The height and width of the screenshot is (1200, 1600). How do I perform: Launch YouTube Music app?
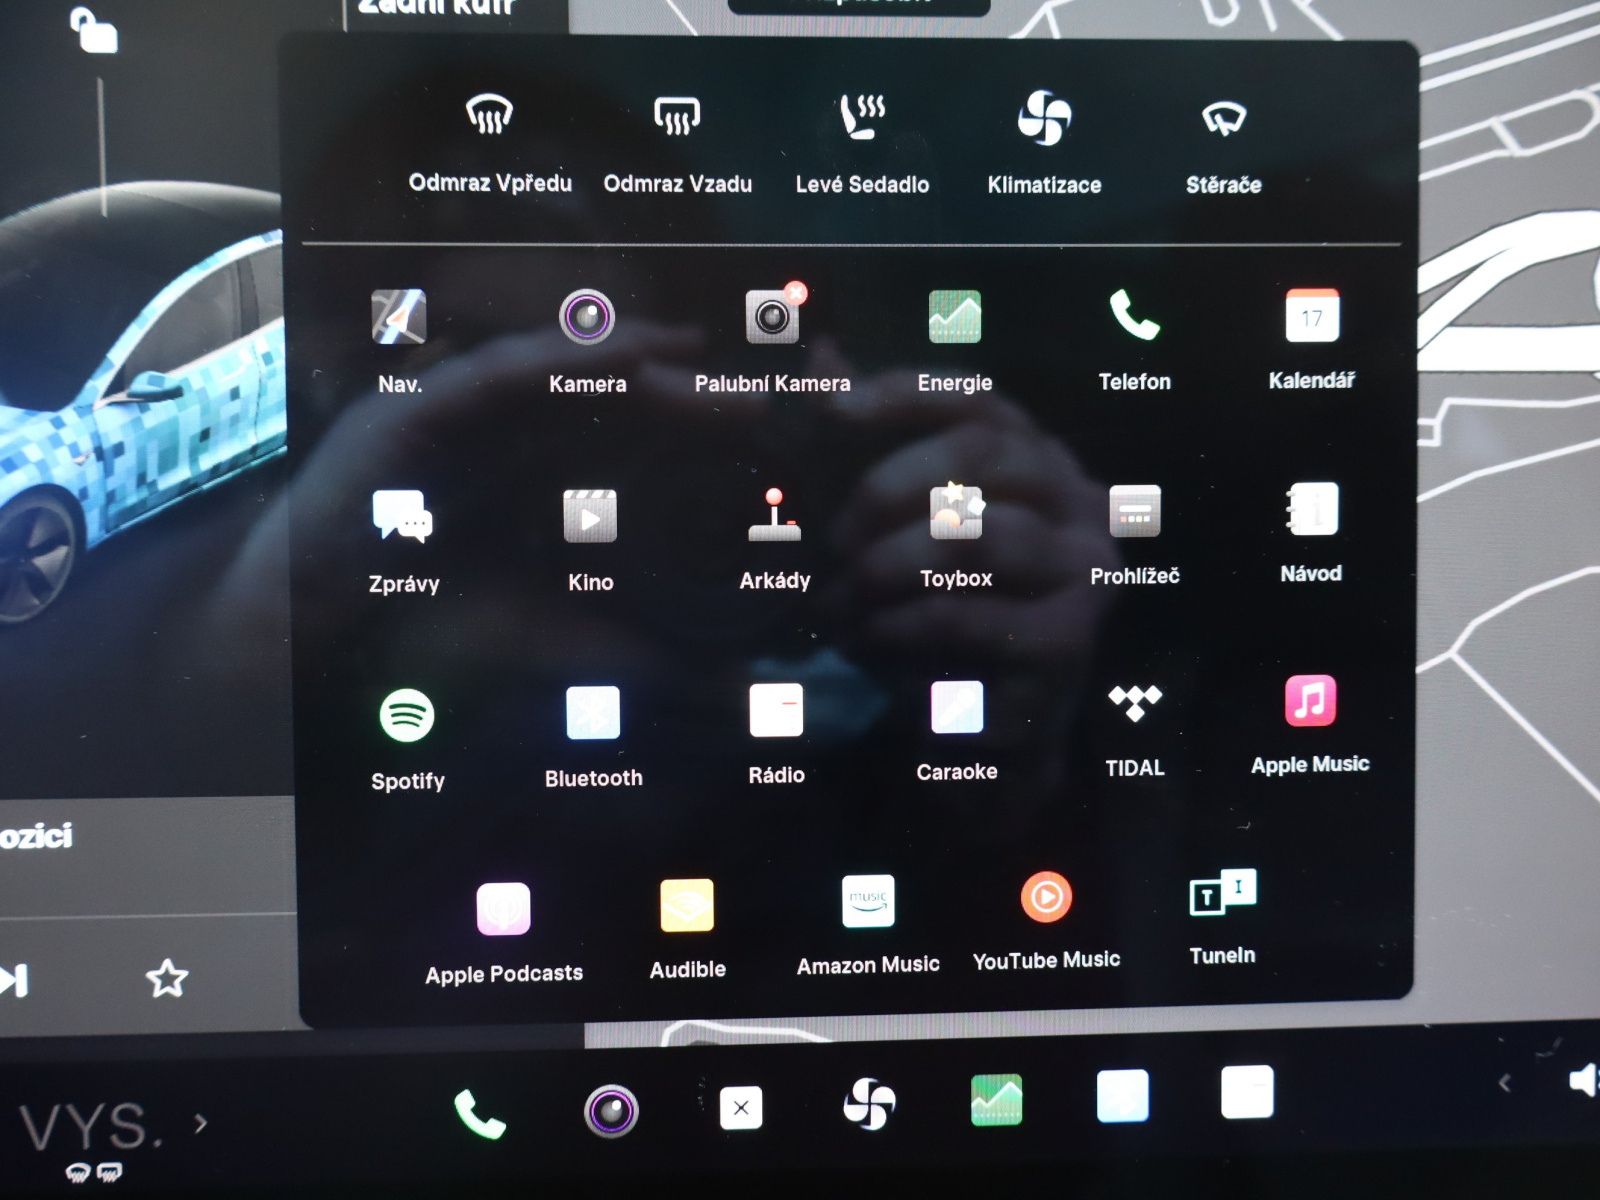(x=1046, y=898)
